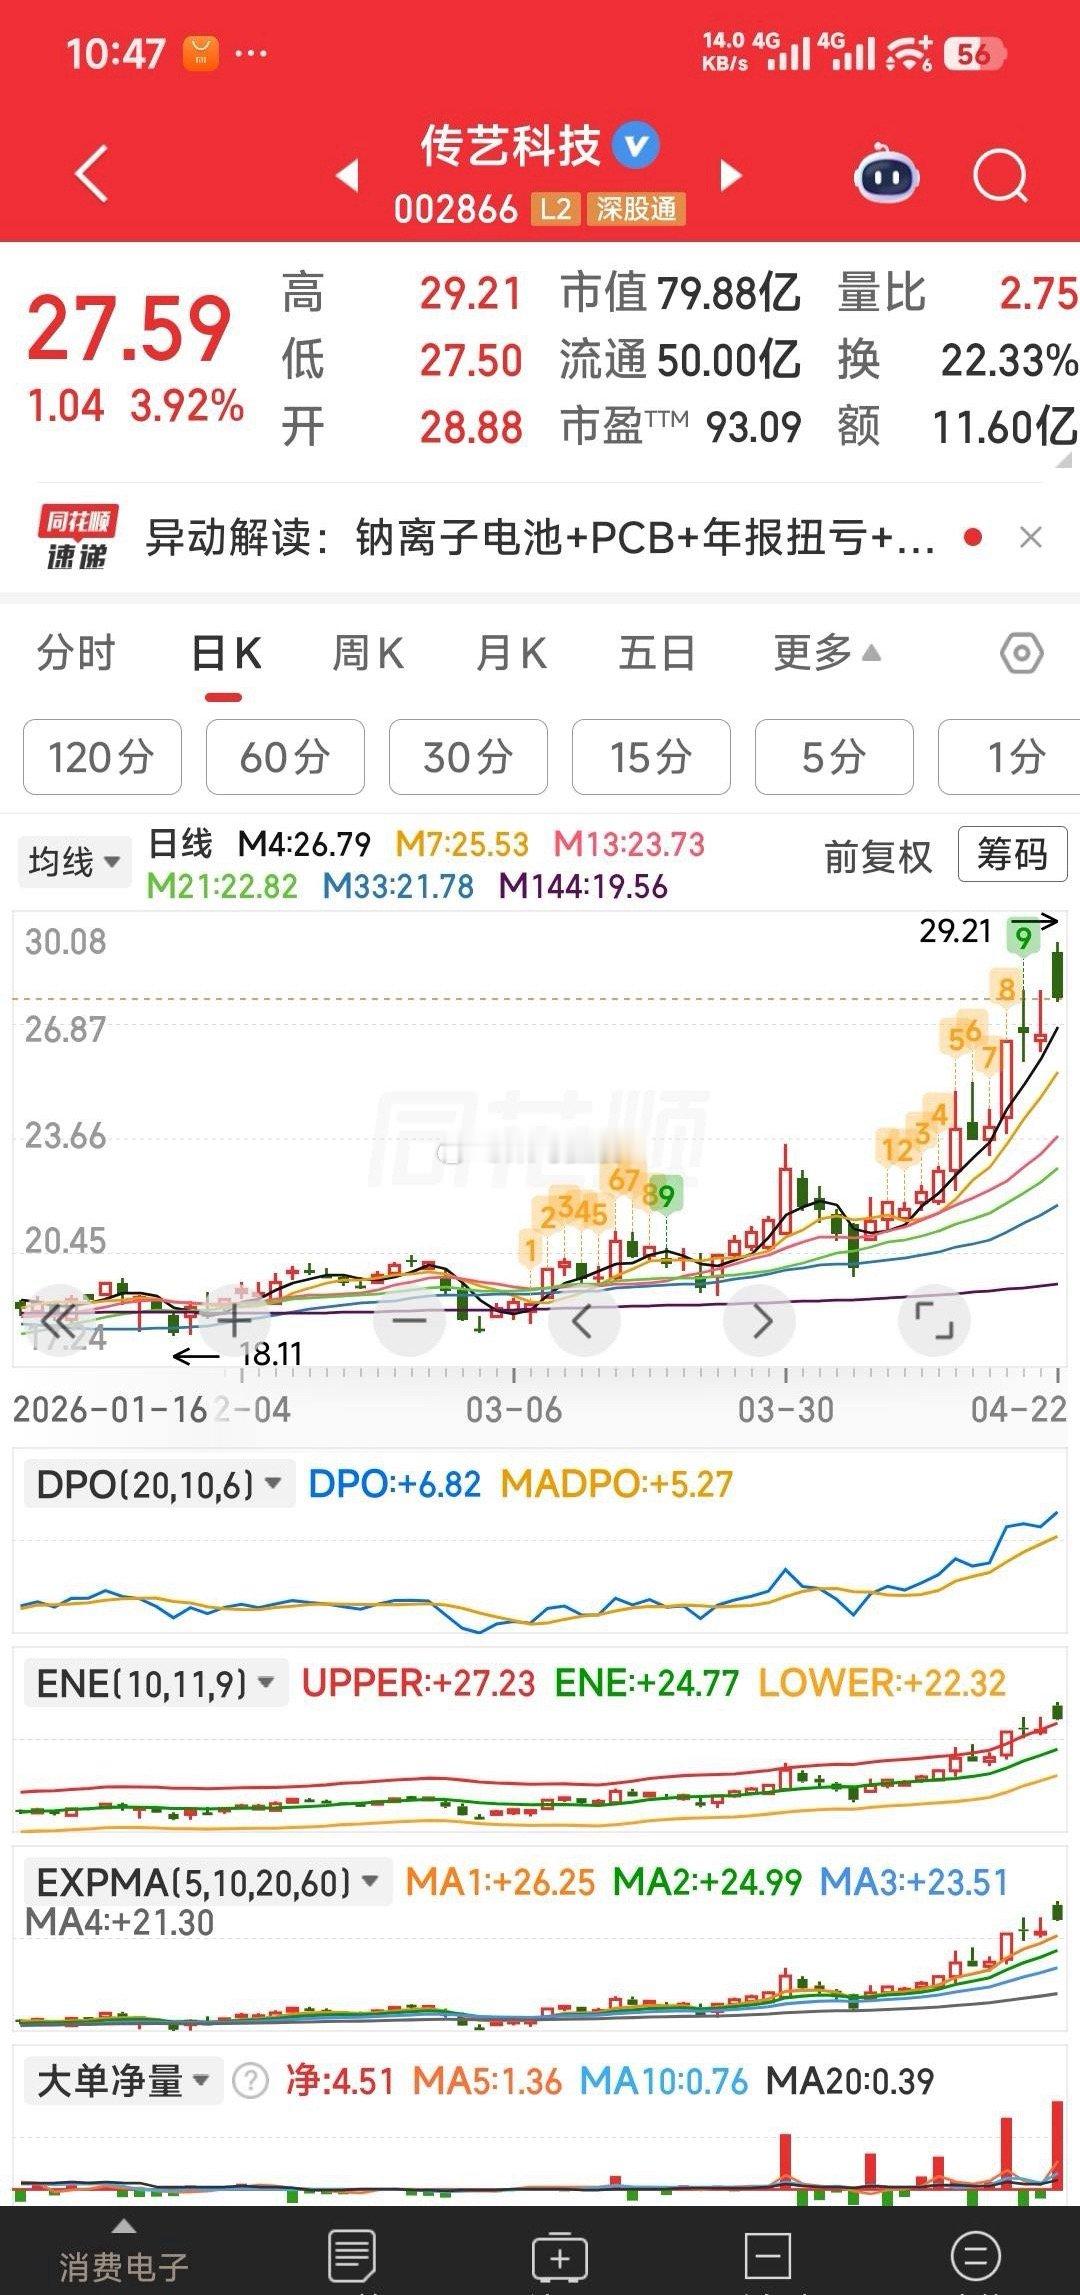Image resolution: width=1080 pixels, height=2295 pixels.
Task: Select the 15分 interval
Action: coord(651,757)
